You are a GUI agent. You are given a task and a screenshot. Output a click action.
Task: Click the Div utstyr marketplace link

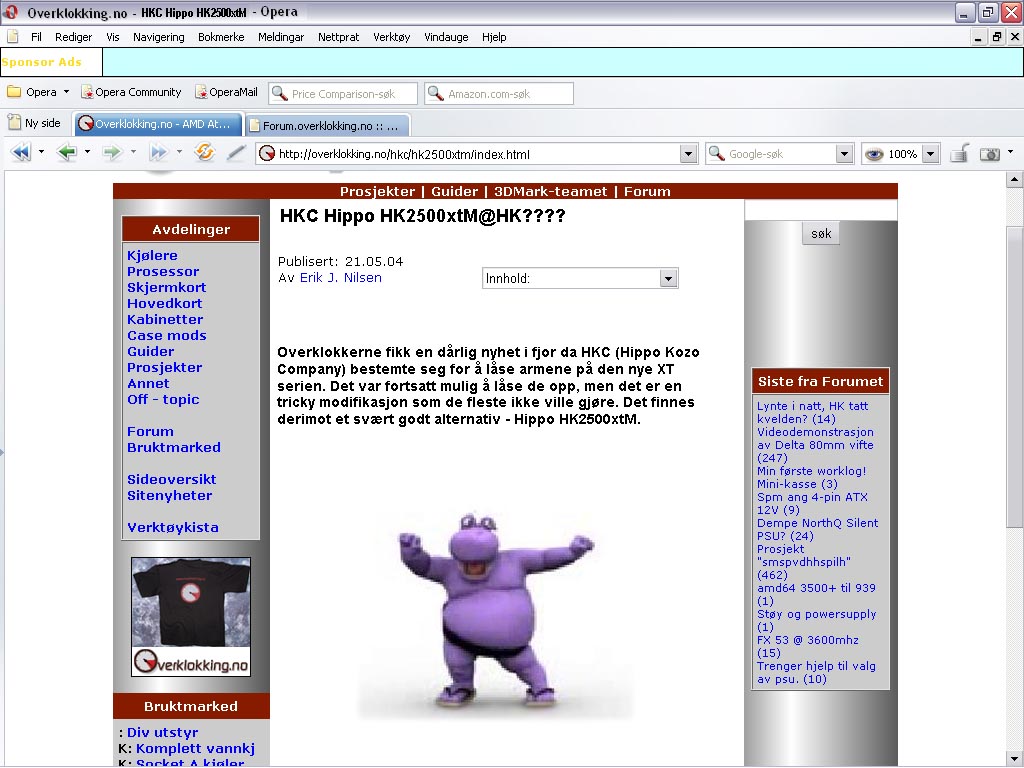[162, 733]
